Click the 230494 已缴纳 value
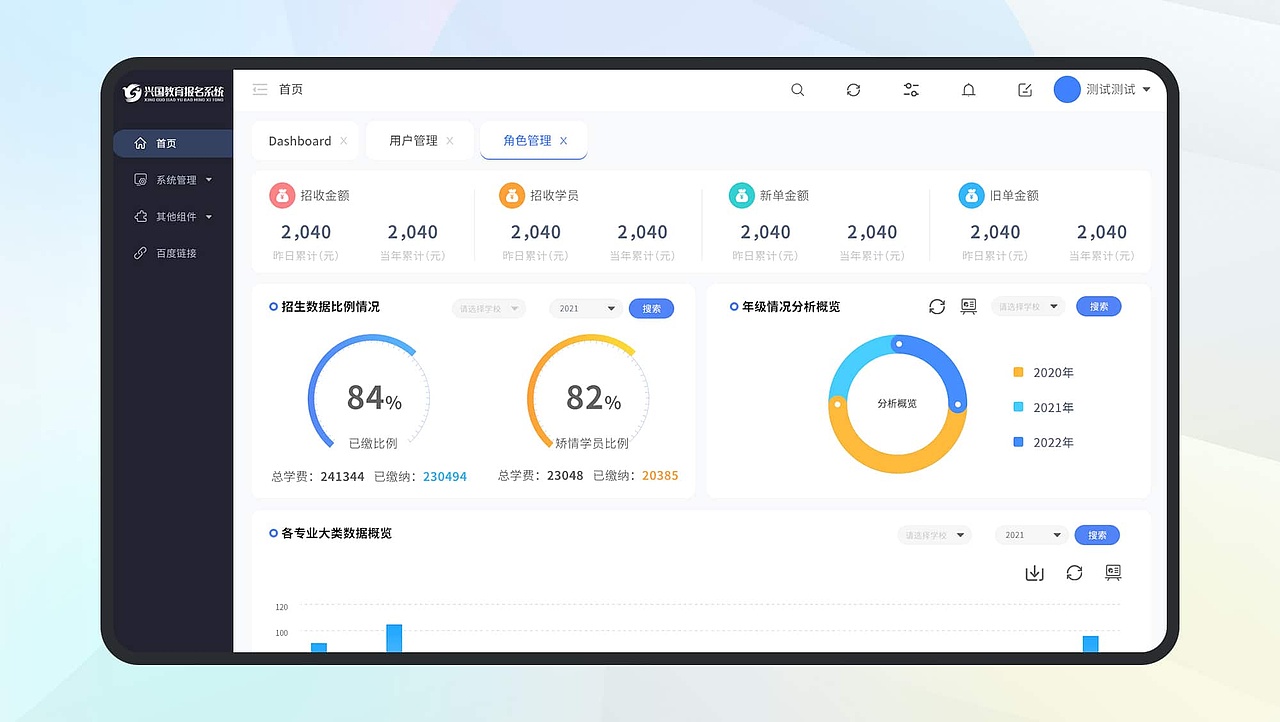This screenshot has width=1280, height=722. [445, 477]
